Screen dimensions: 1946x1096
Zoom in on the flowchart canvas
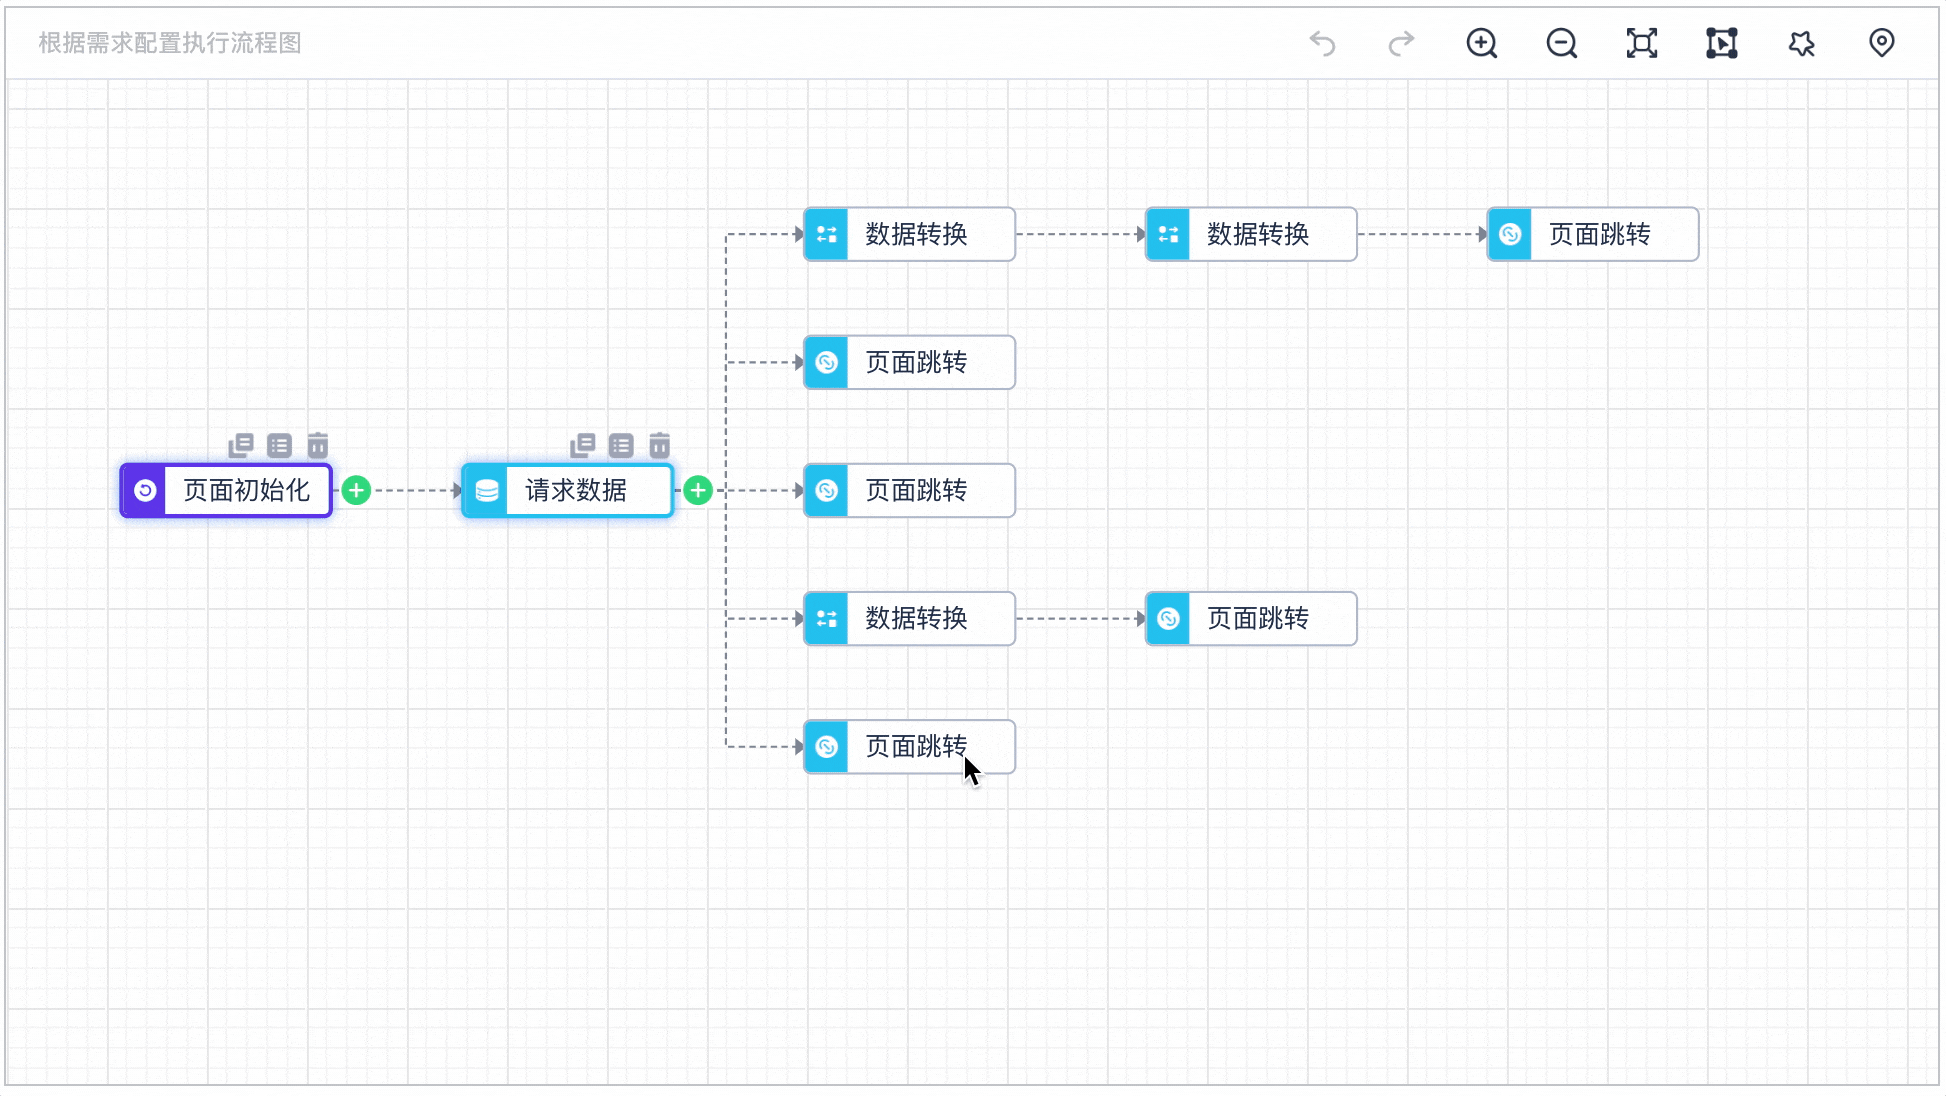click(x=1481, y=43)
